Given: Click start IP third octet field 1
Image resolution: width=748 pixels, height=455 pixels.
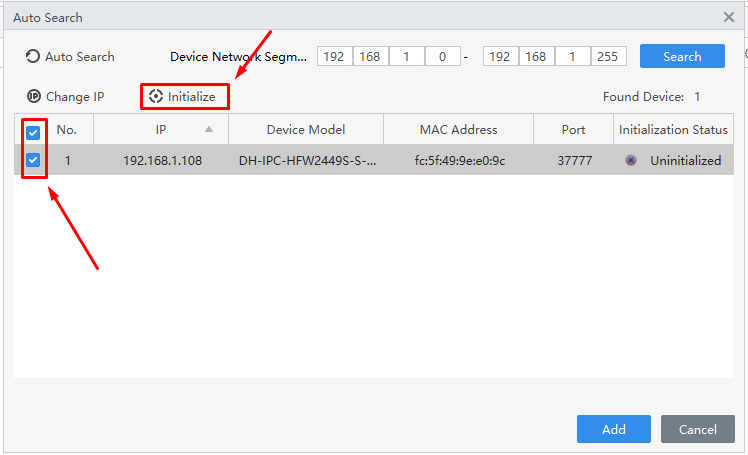Looking at the screenshot, I should click(x=406, y=56).
